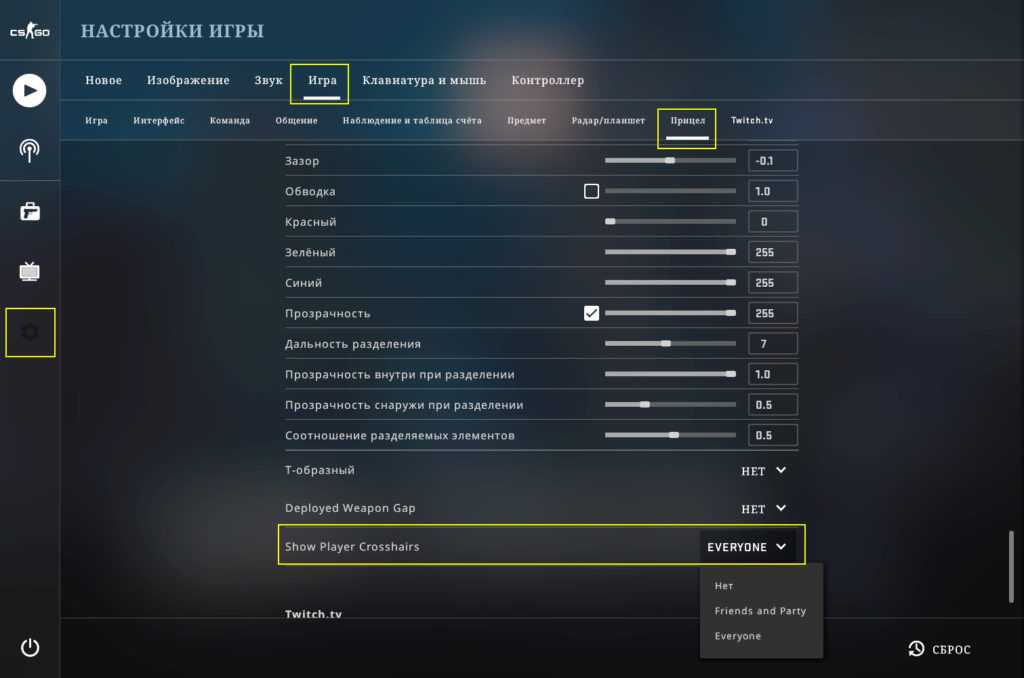Enable the Обводка checkbox
Viewport: 1024px width, 678px height.
tap(591, 191)
